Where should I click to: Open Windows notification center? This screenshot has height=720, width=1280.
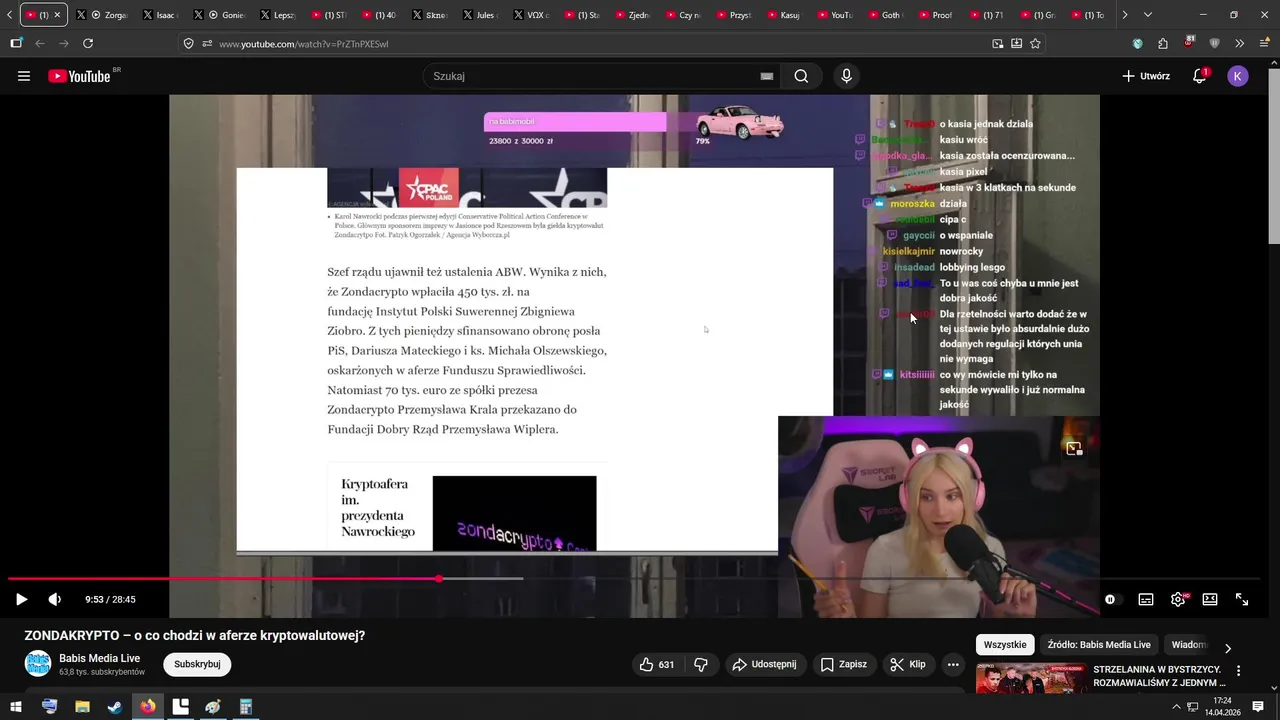(x=1258, y=707)
